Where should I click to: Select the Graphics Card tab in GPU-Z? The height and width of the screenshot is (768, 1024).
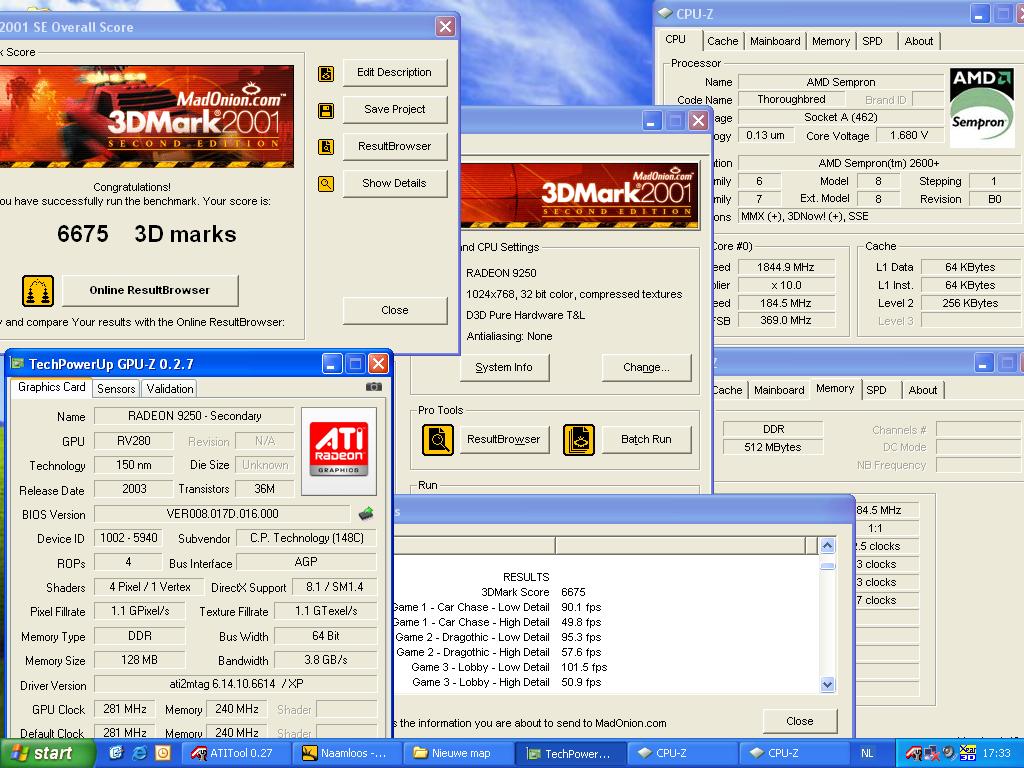coord(52,387)
